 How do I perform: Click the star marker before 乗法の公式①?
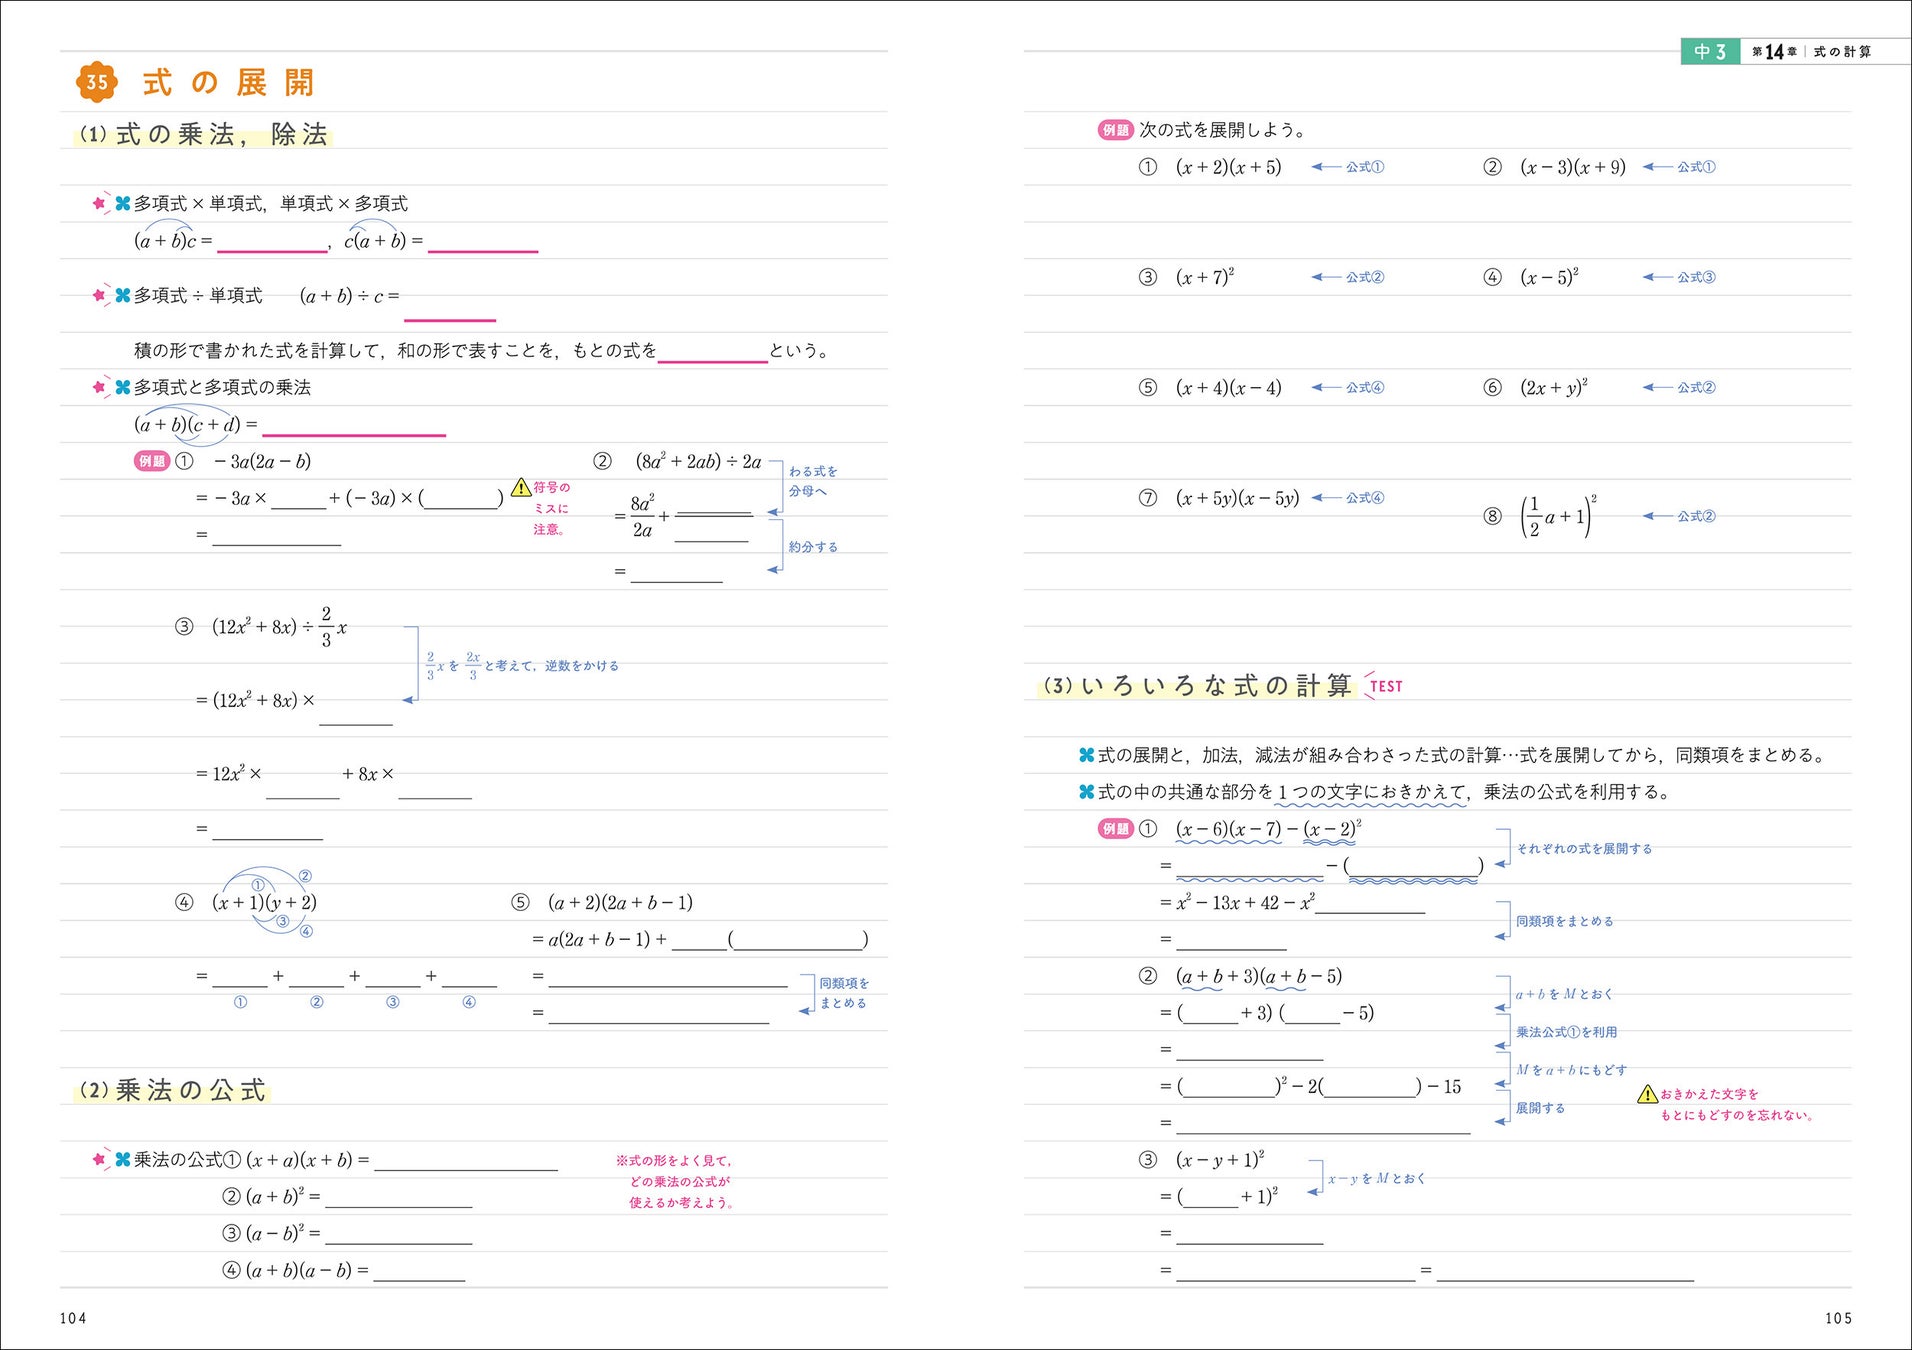[99, 1159]
